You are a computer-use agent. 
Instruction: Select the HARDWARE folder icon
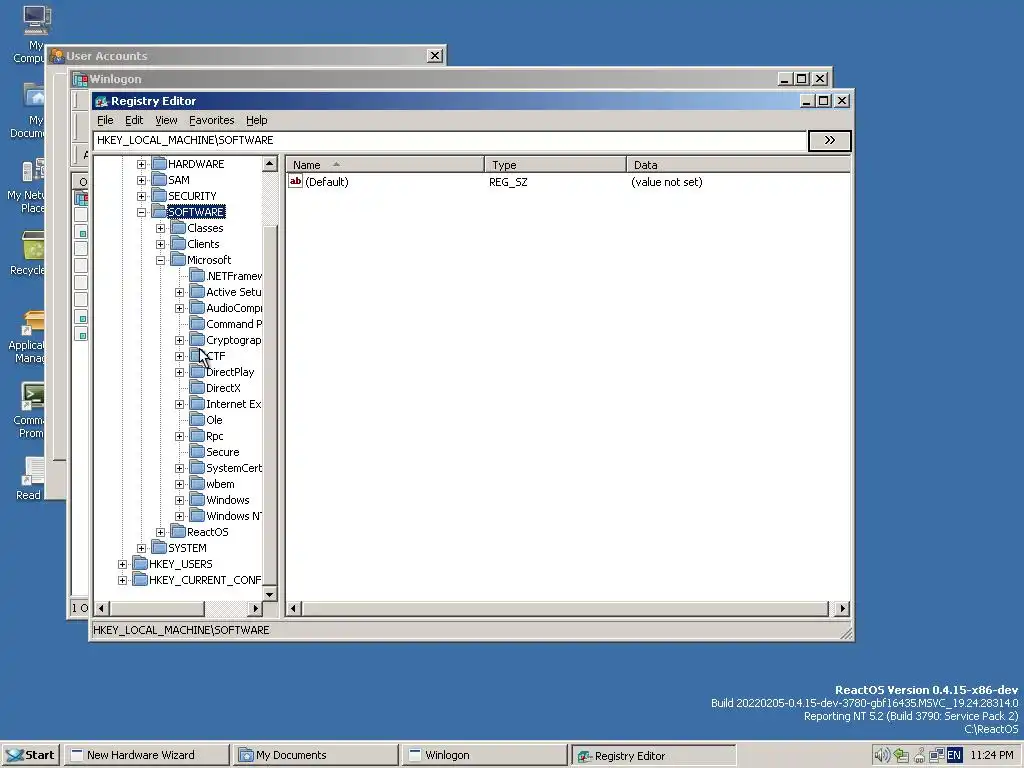coord(159,163)
